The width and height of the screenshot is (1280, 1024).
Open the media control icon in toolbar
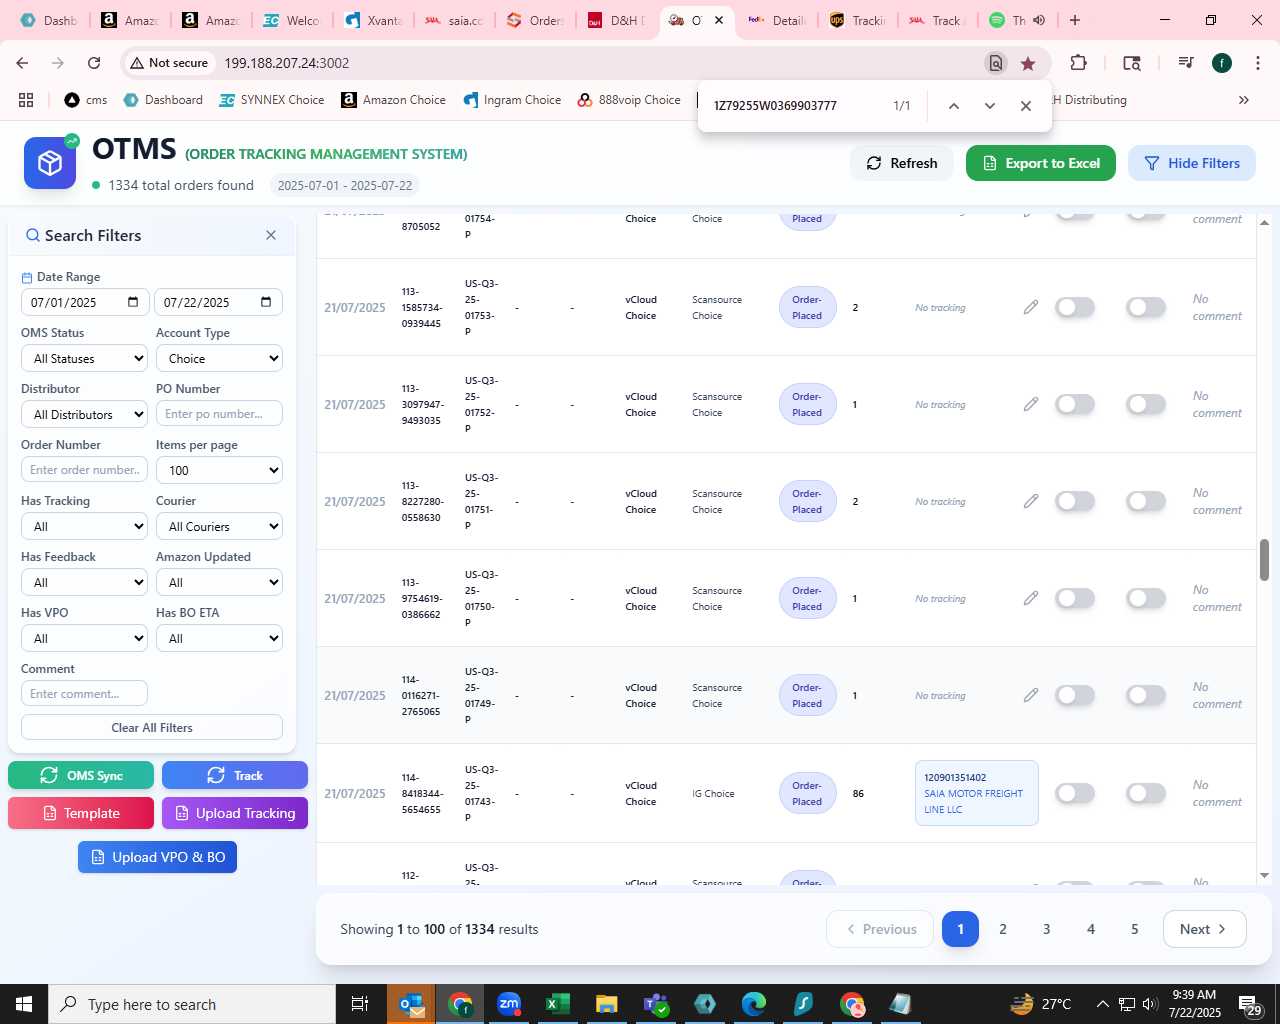1186,63
